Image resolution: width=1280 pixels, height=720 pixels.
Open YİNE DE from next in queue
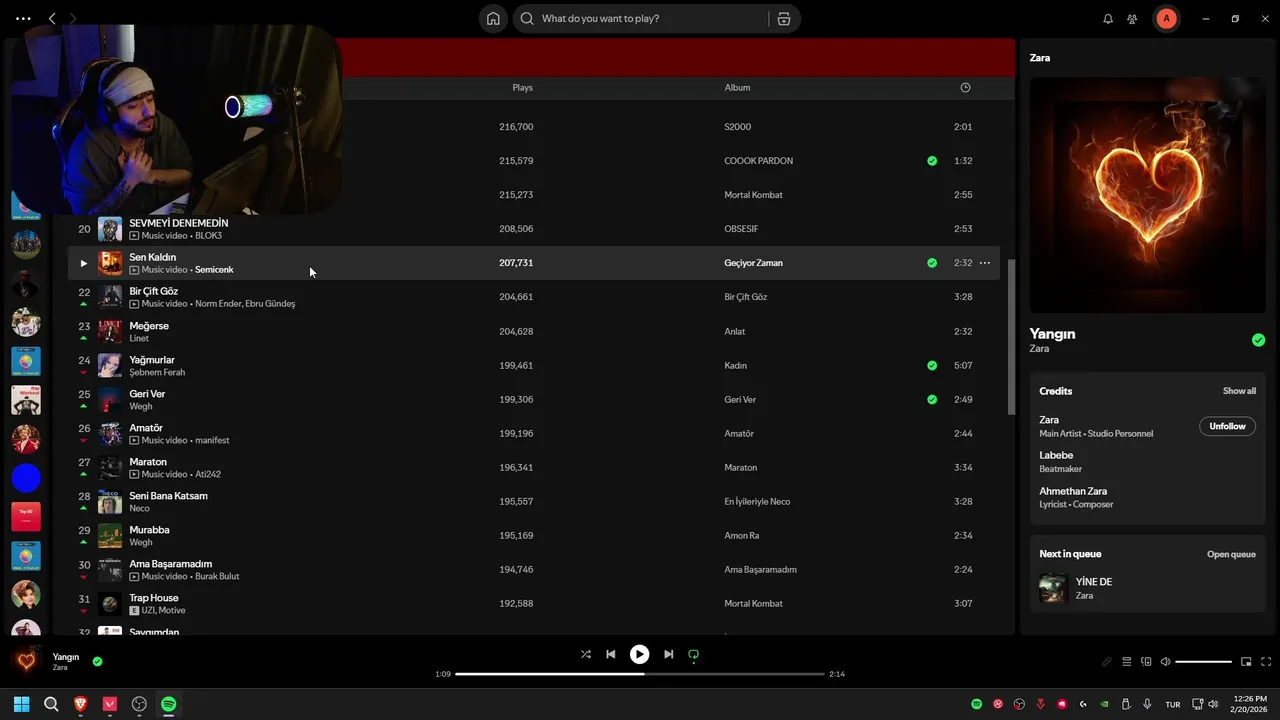coord(1093,582)
